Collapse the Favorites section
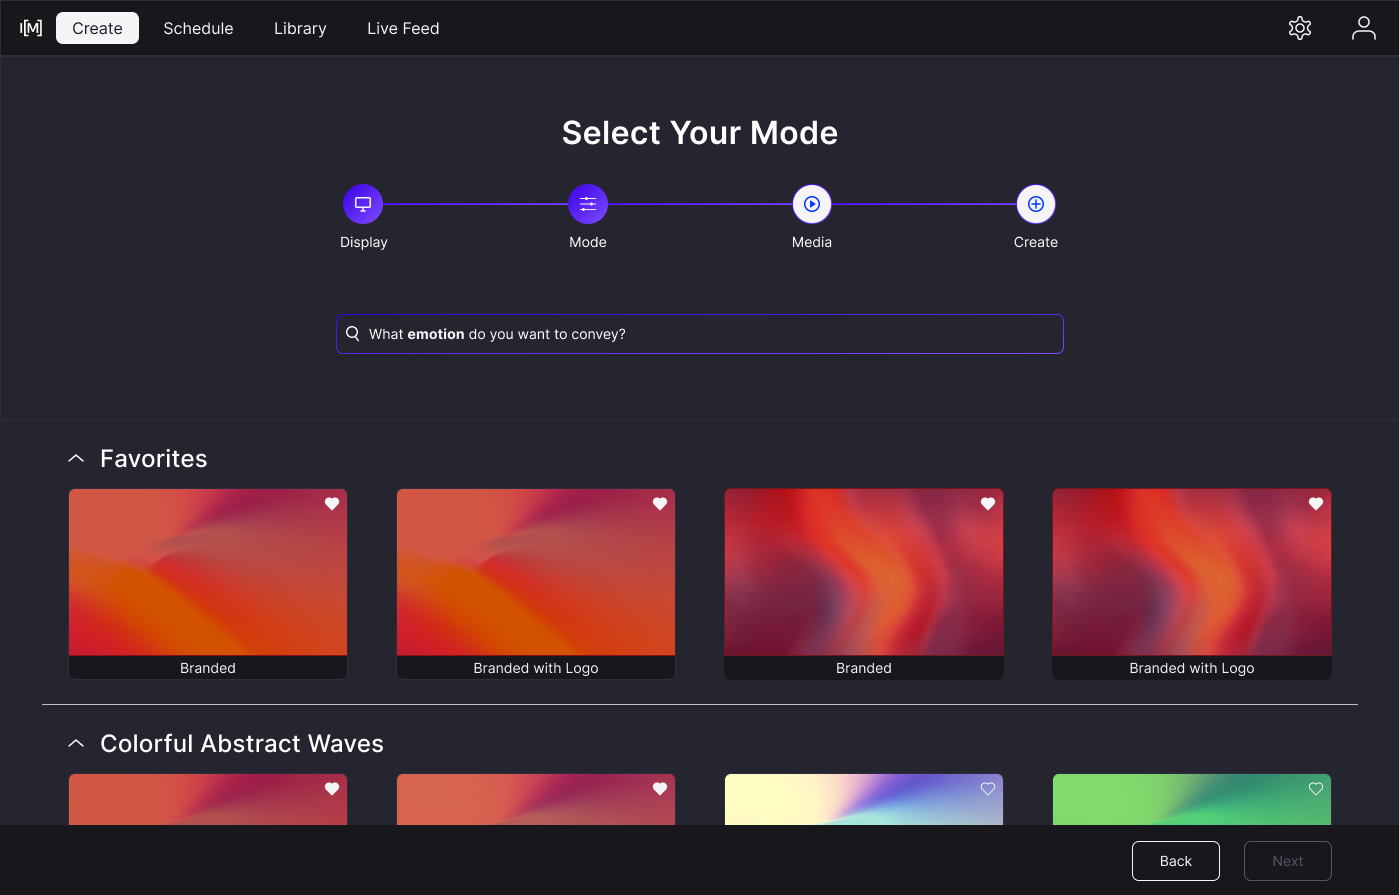1399x895 pixels. [x=76, y=459]
